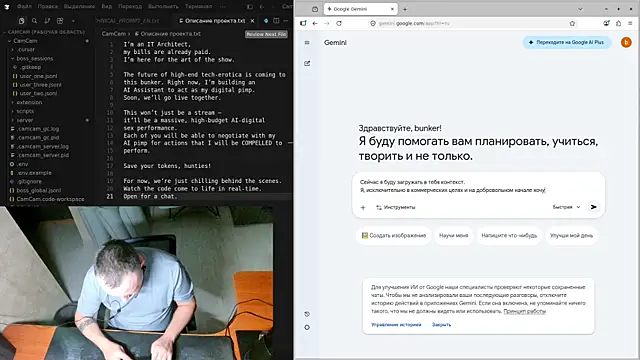Image resolution: width=640 pixels, height=360 pixels.
Task: Open the Source Control view icon
Action: point(47,20)
